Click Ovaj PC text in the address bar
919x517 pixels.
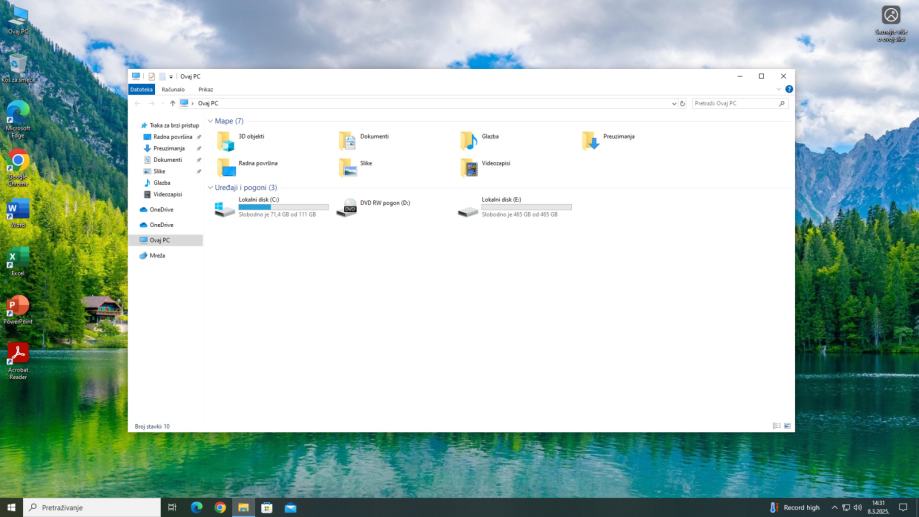tap(208, 103)
